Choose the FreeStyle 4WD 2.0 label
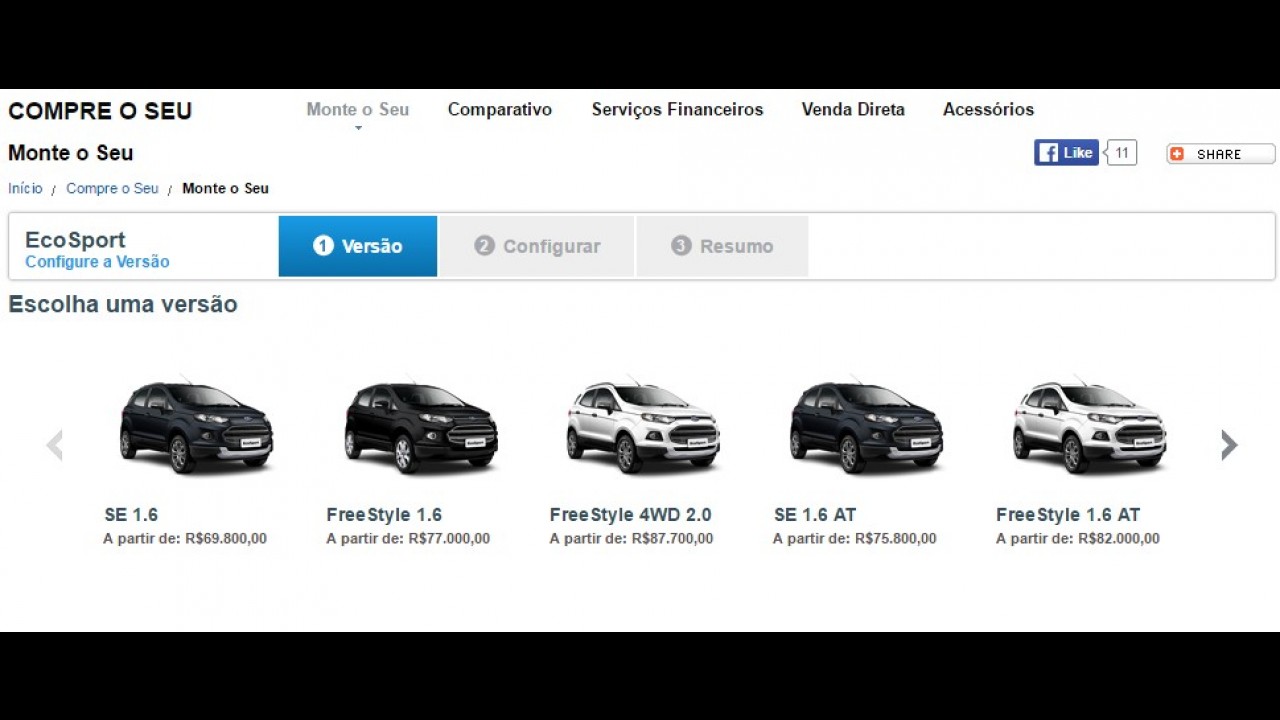This screenshot has height=720, width=1280. click(x=631, y=515)
